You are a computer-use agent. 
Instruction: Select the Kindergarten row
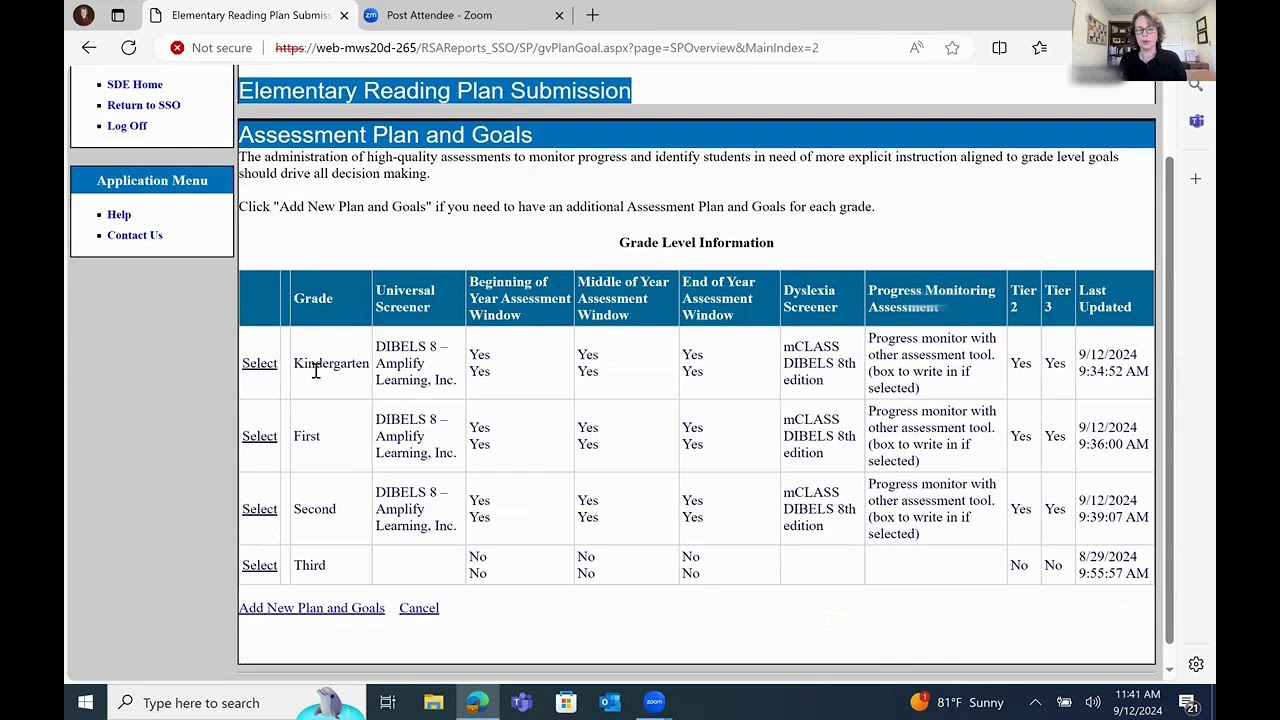click(x=259, y=363)
